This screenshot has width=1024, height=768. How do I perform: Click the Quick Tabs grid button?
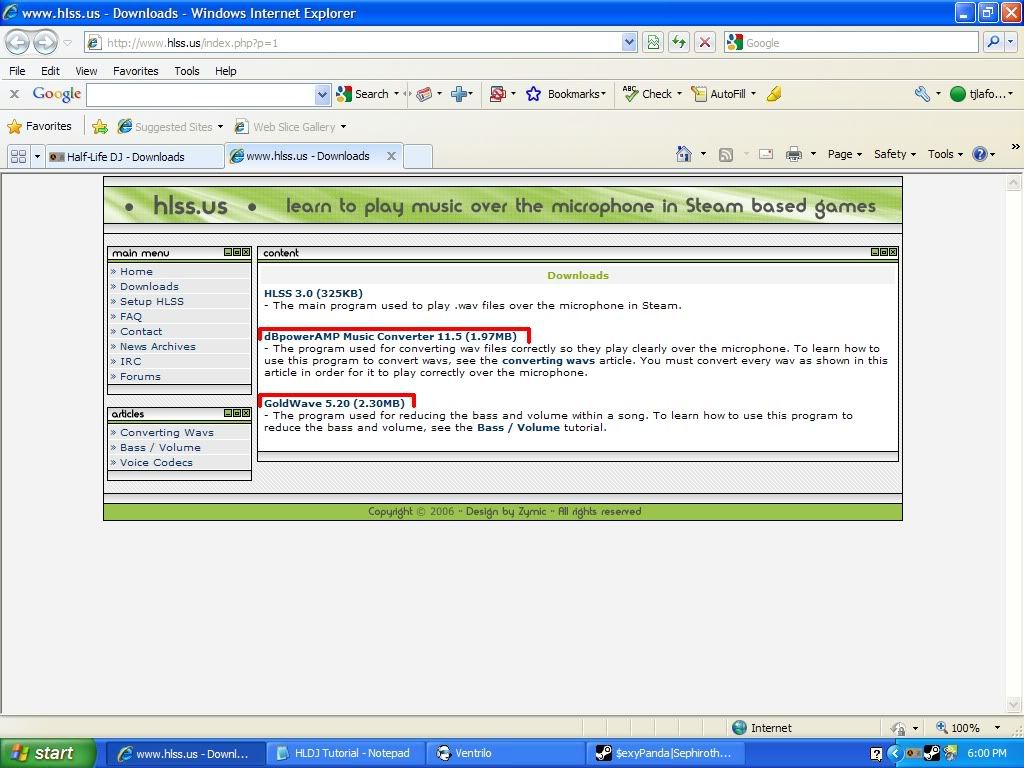[x=18, y=156]
